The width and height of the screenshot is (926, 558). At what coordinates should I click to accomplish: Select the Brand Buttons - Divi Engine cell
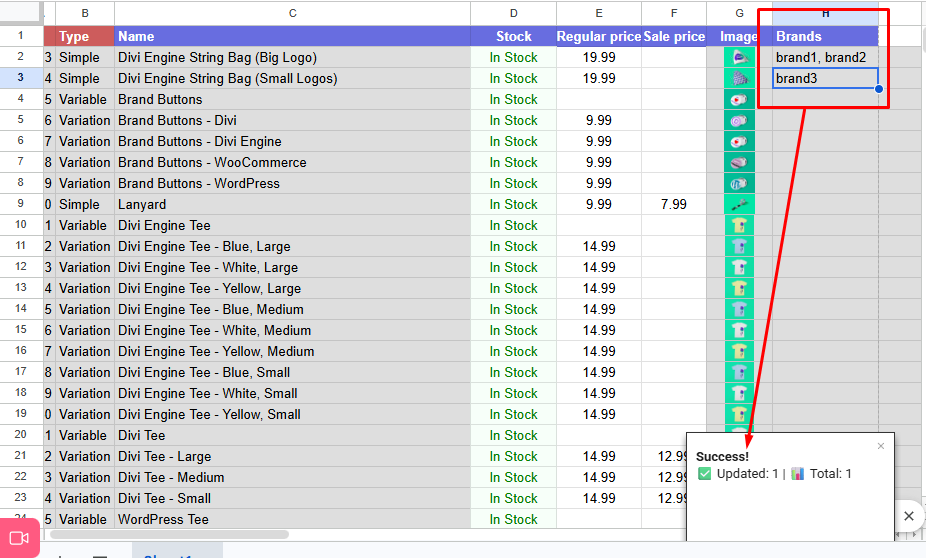(x=292, y=142)
